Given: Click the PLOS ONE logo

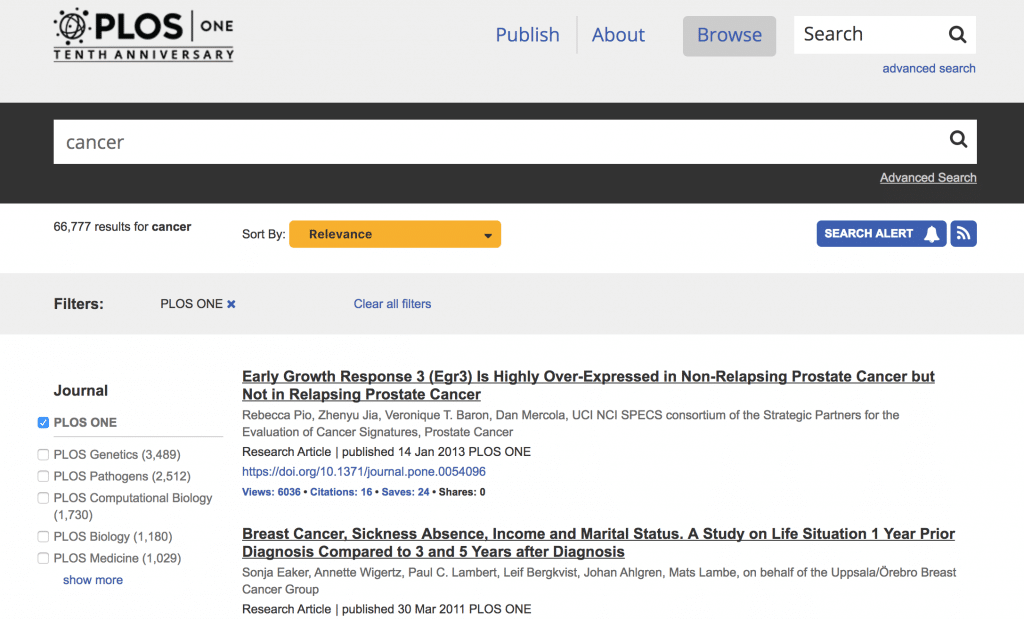Looking at the screenshot, I should tap(144, 35).
